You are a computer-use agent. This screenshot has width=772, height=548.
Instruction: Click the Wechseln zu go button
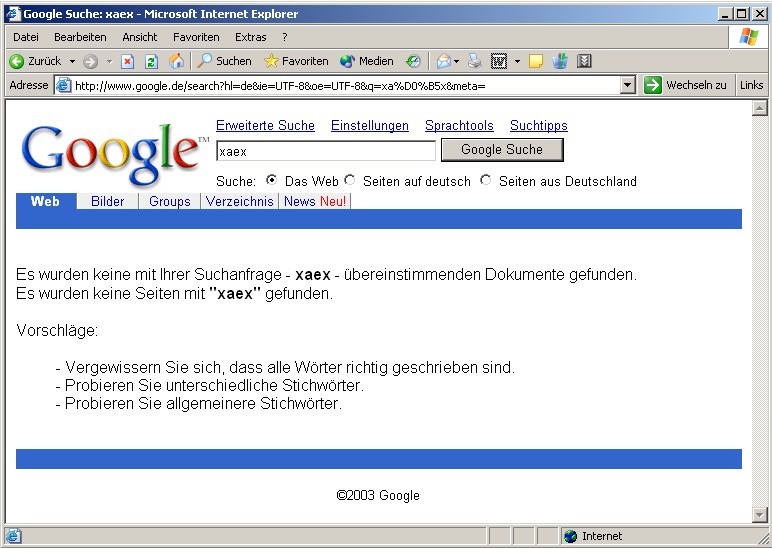point(685,85)
